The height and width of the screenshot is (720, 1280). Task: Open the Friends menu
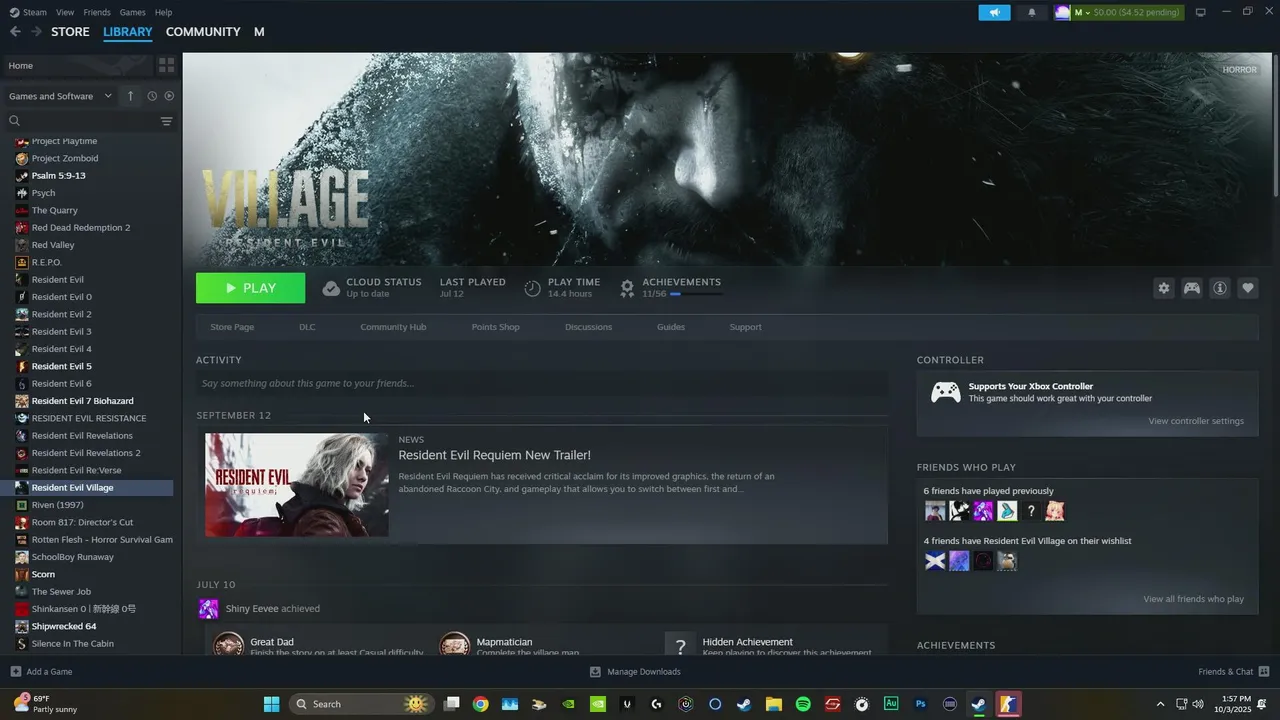click(97, 12)
